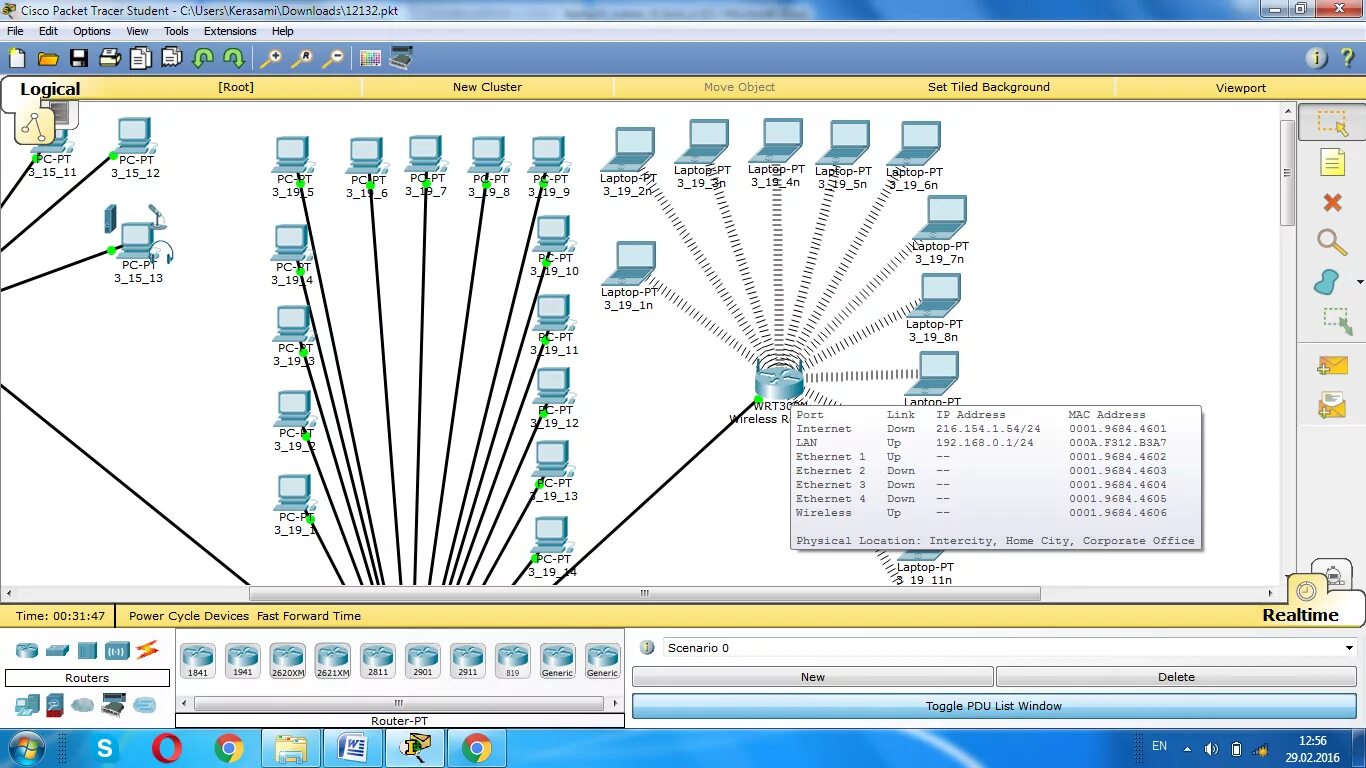Reset zoom with the R magnifier icon
The image size is (1366, 768).
(x=301, y=58)
